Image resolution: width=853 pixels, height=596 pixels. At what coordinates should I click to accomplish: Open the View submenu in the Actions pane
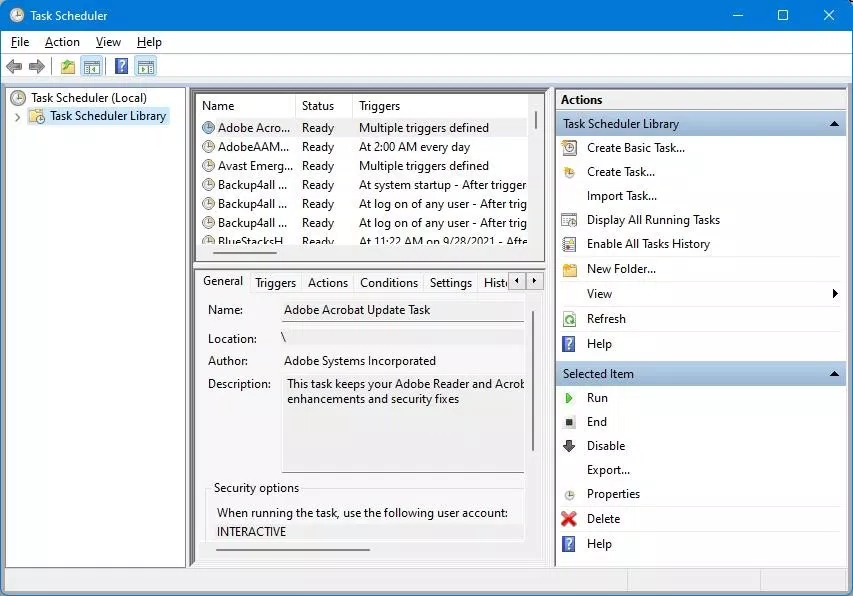coord(598,293)
